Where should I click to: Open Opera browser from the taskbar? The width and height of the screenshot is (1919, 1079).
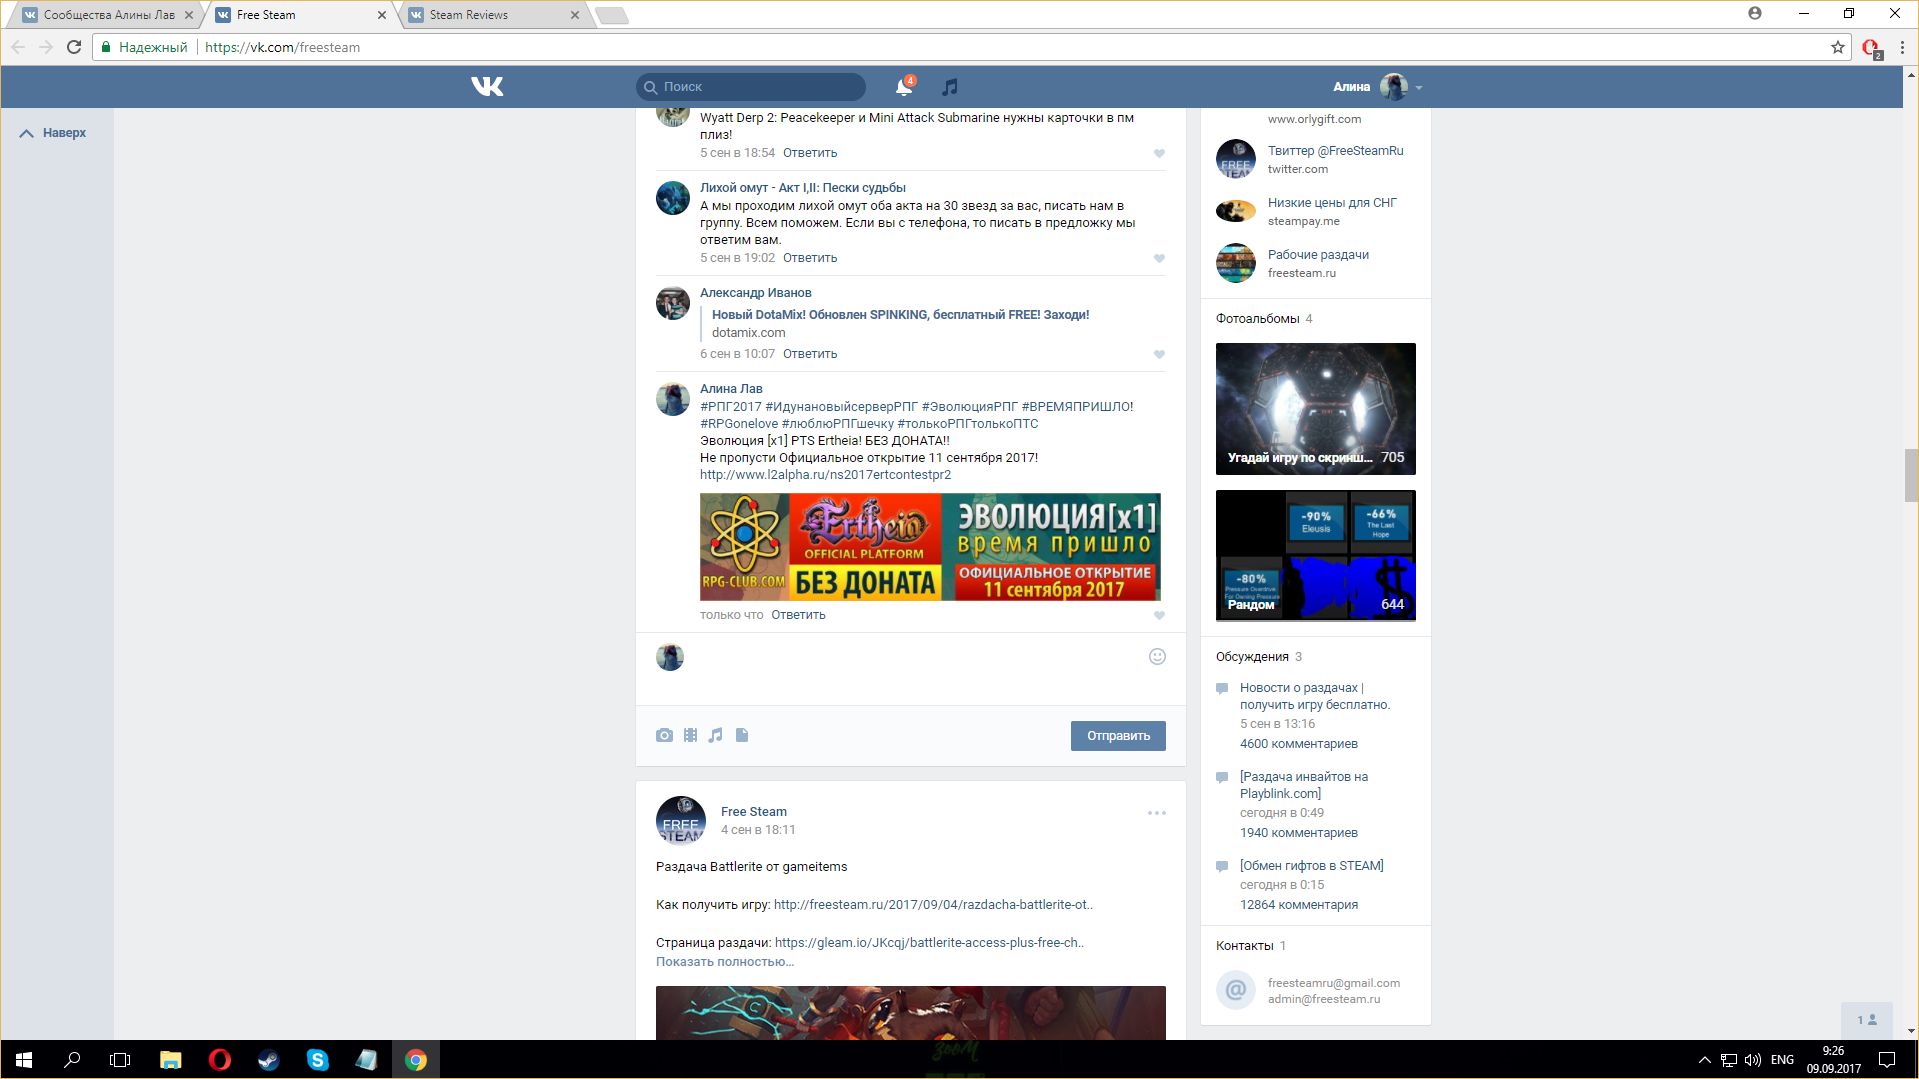[219, 1060]
